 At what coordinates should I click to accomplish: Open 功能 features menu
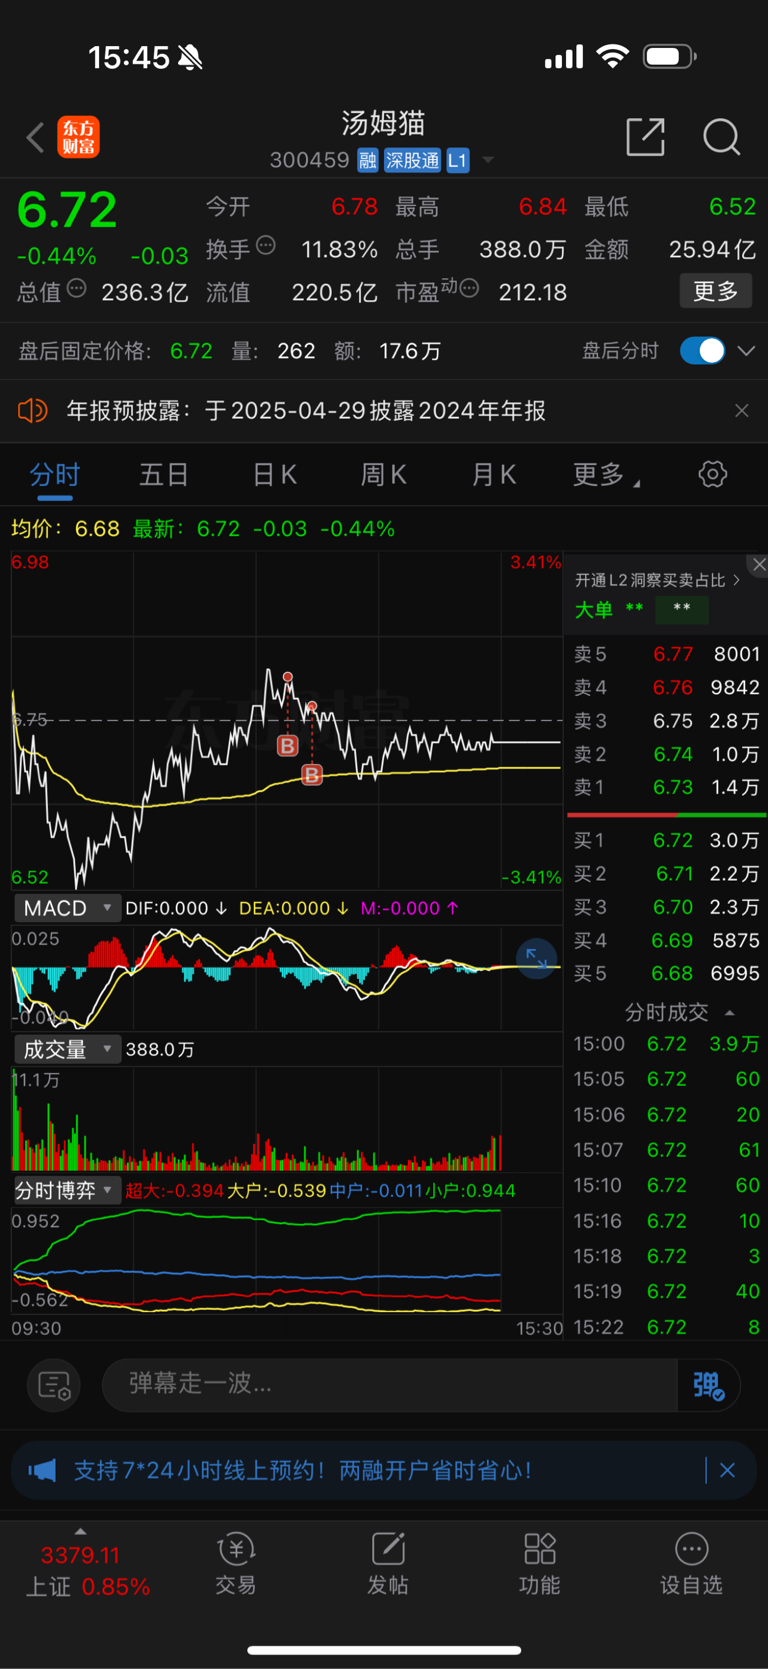(540, 1565)
